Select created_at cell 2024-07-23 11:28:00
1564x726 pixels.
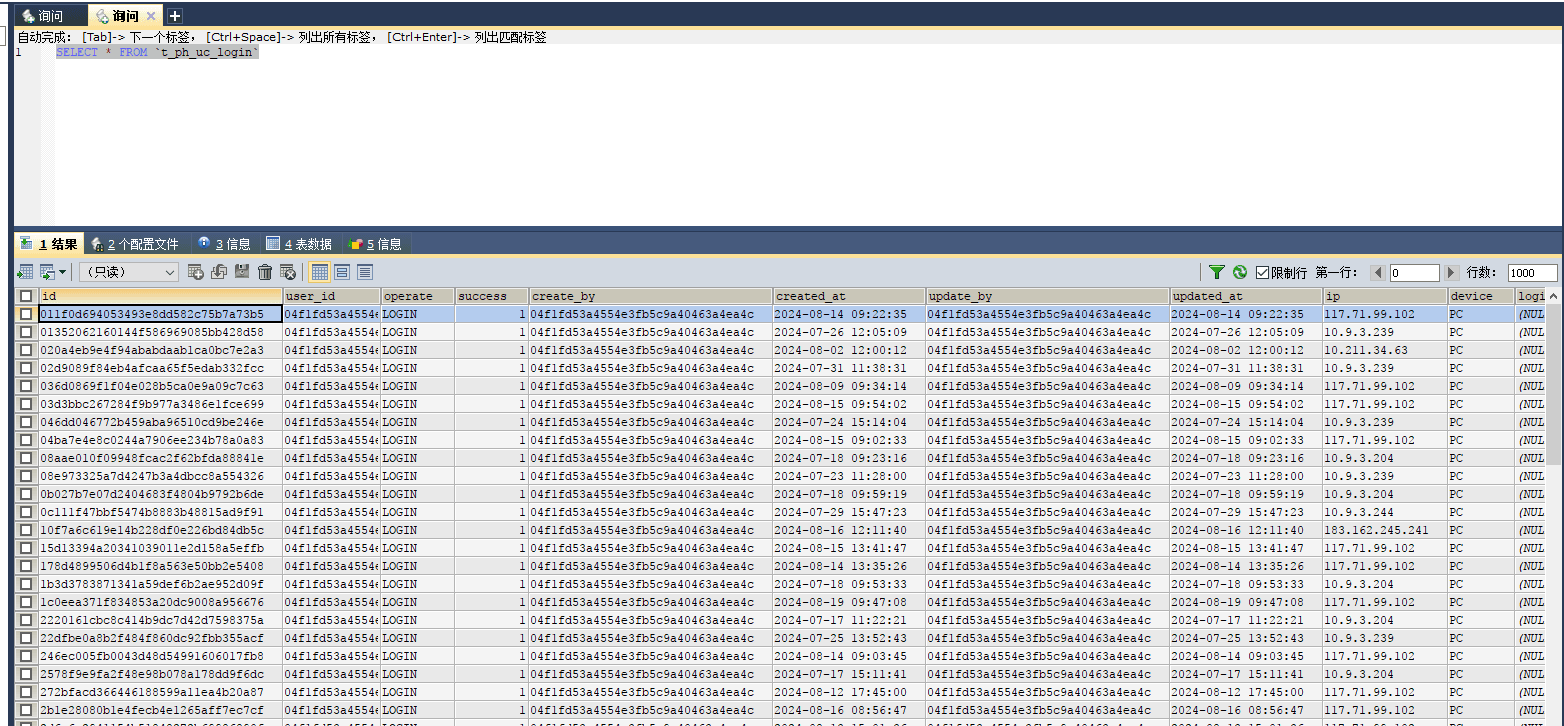849,476
